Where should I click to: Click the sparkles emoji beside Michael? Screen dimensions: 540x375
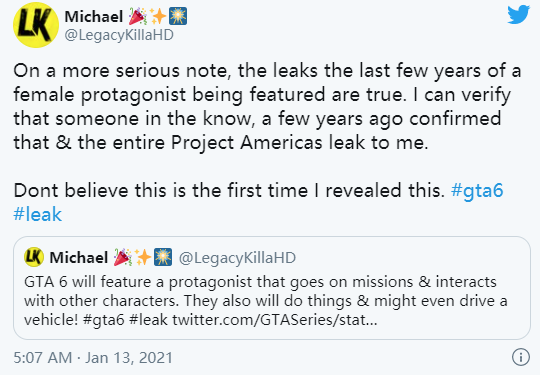(x=158, y=17)
